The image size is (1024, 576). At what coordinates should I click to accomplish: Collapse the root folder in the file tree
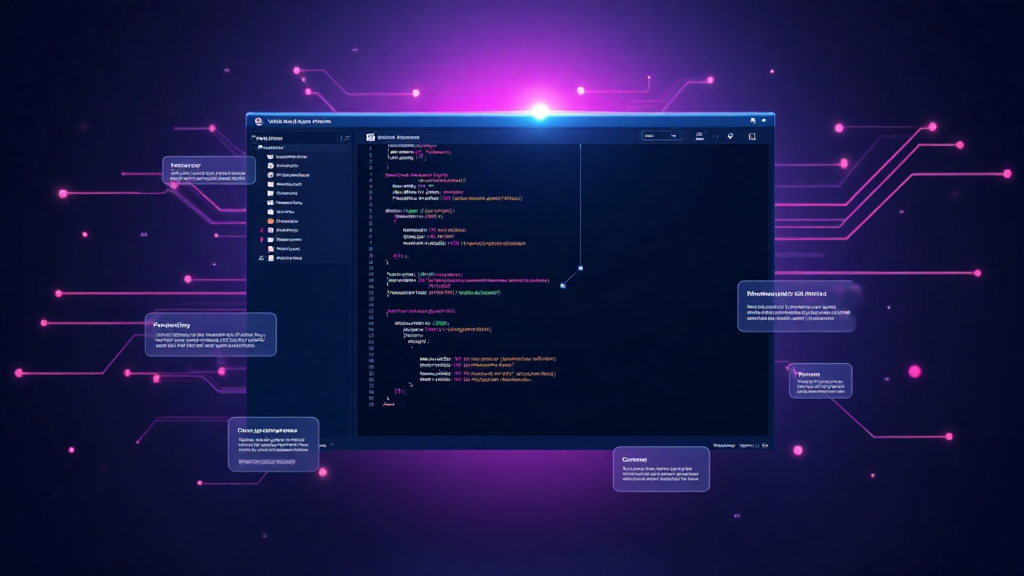pyautogui.click(x=260, y=147)
